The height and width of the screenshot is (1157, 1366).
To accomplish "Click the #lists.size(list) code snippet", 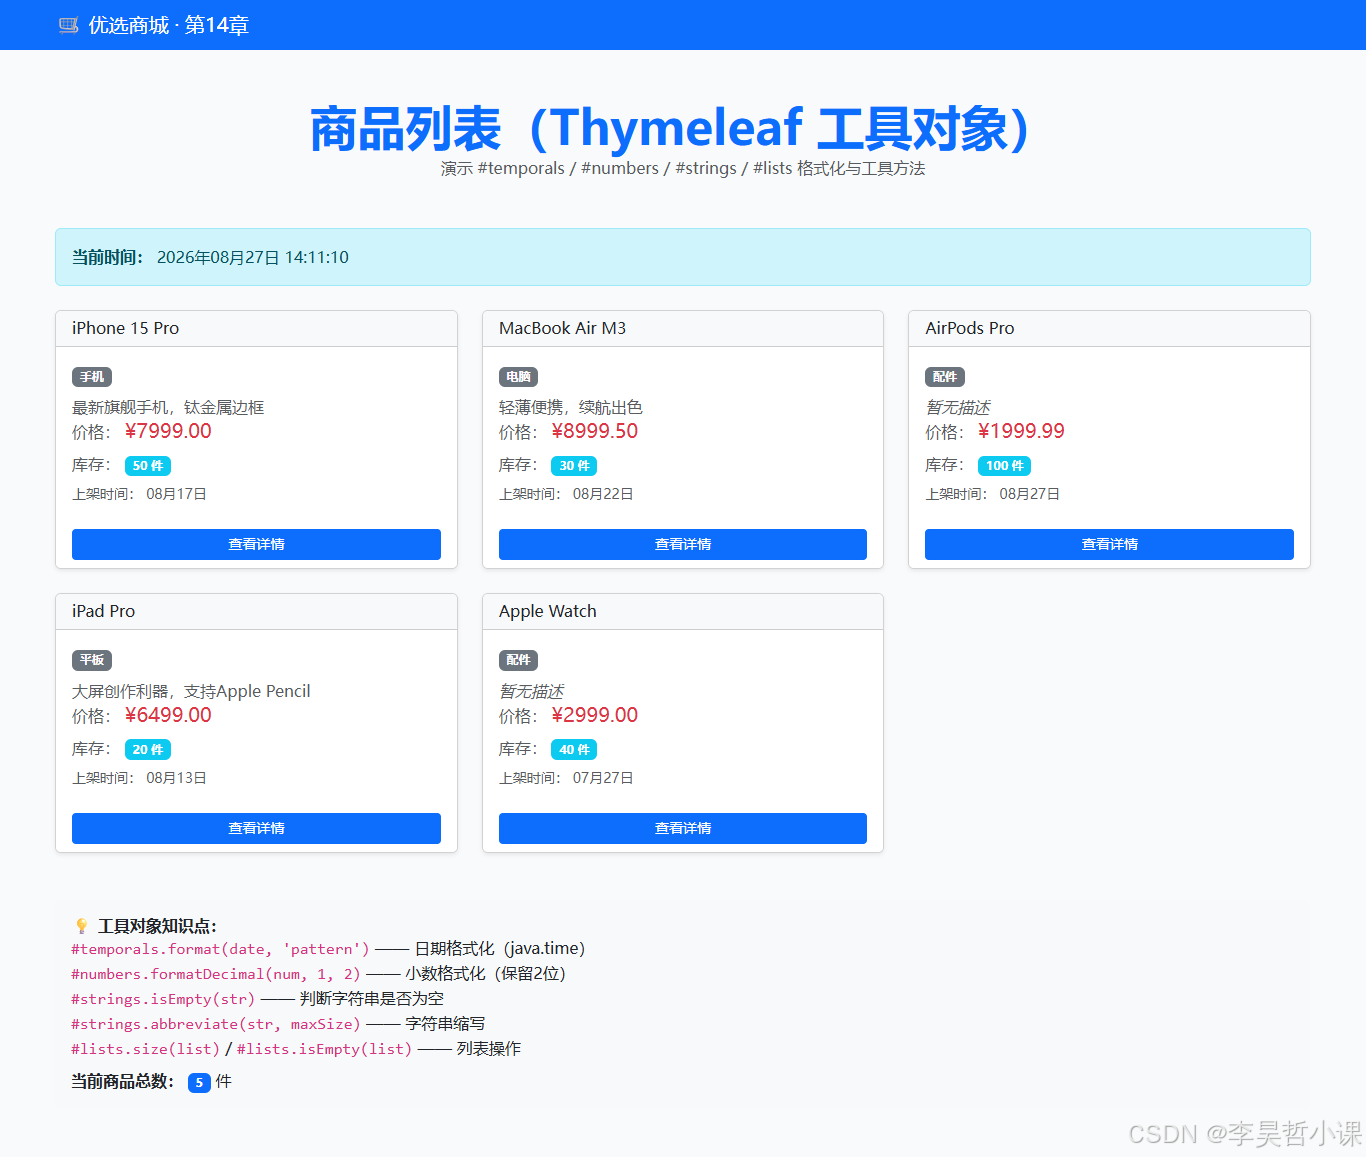I will [x=146, y=1049].
